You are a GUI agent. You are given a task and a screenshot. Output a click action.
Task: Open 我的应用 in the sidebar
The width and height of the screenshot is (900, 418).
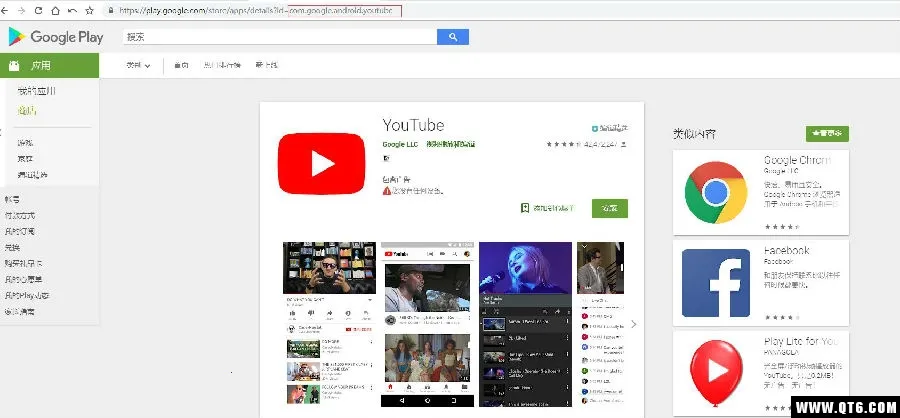(x=37, y=91)
